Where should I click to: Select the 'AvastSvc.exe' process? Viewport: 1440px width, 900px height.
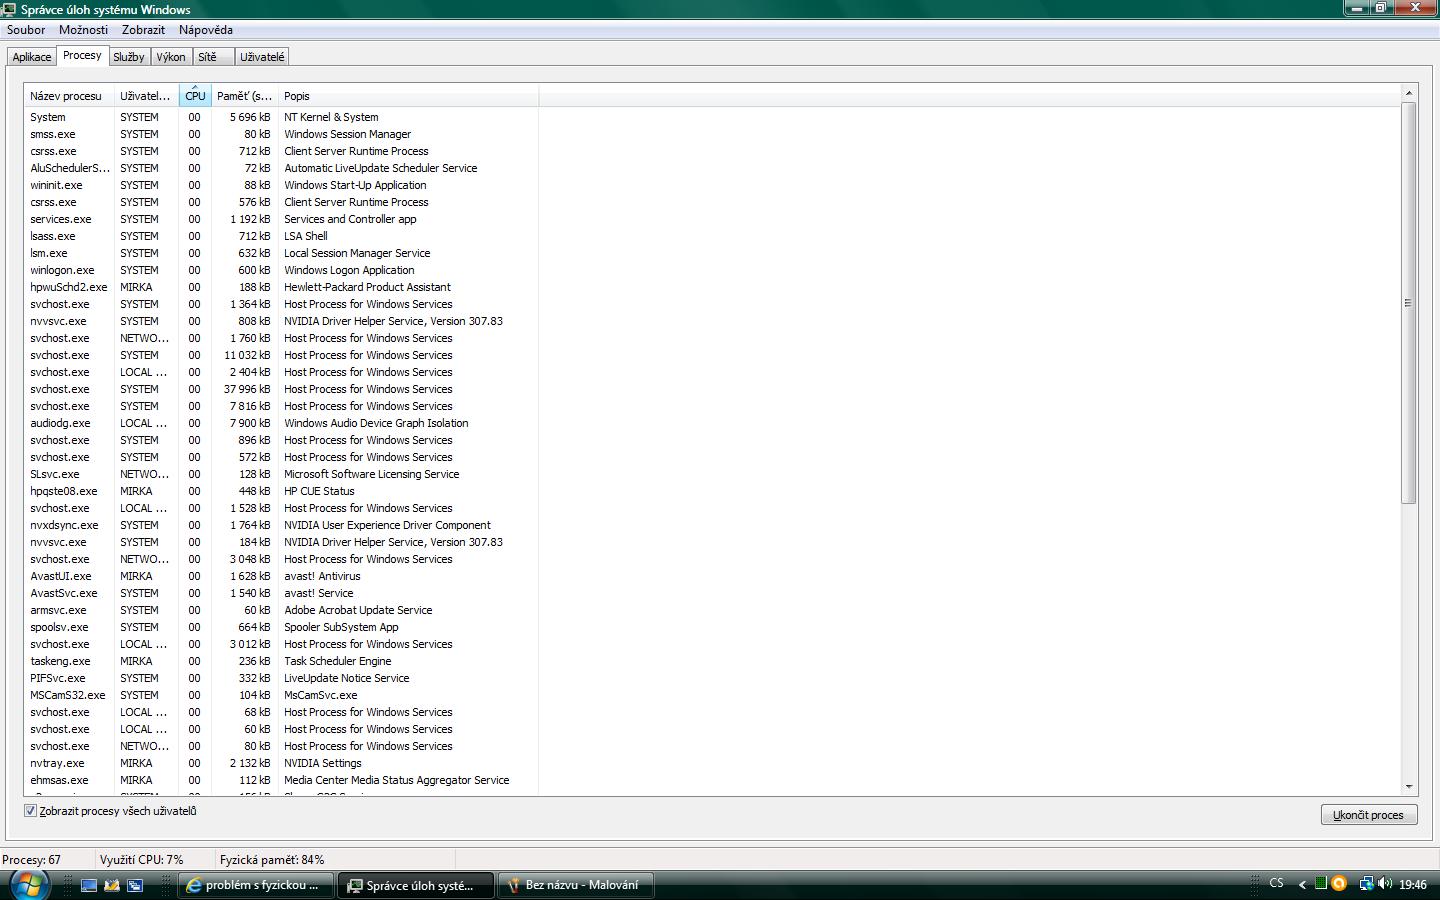281,593
